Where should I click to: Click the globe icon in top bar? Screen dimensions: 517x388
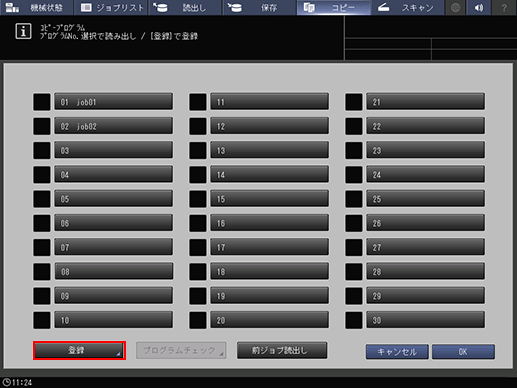coord(455,8)
